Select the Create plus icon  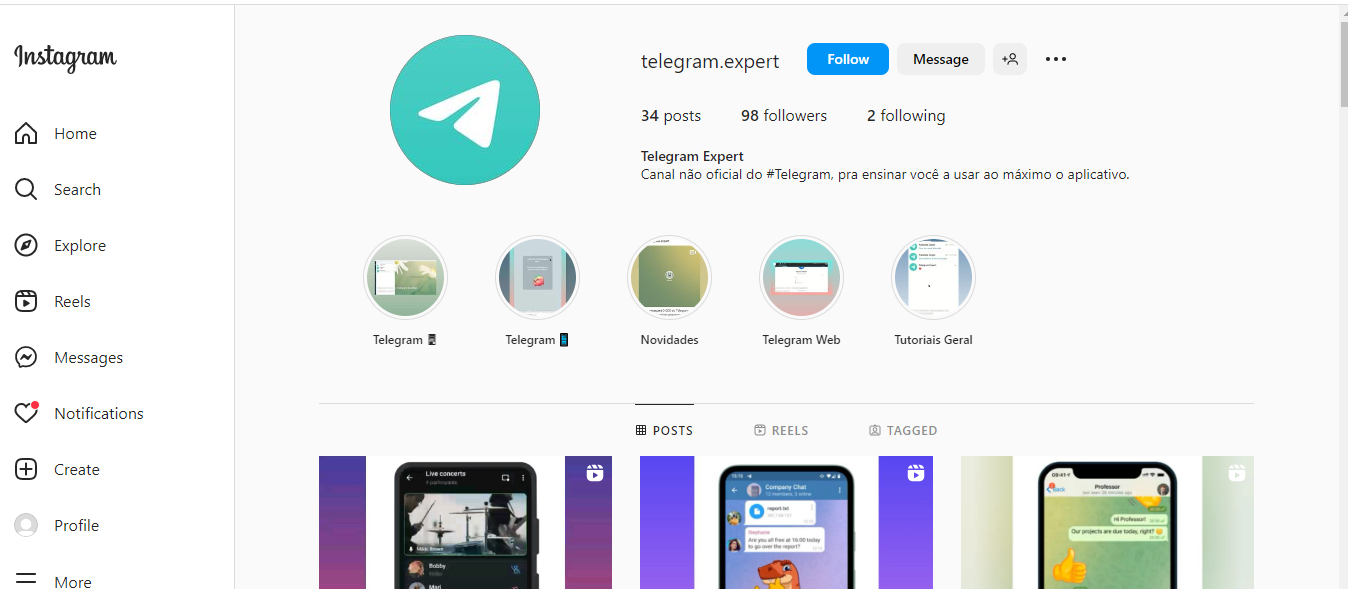[26, 469]
